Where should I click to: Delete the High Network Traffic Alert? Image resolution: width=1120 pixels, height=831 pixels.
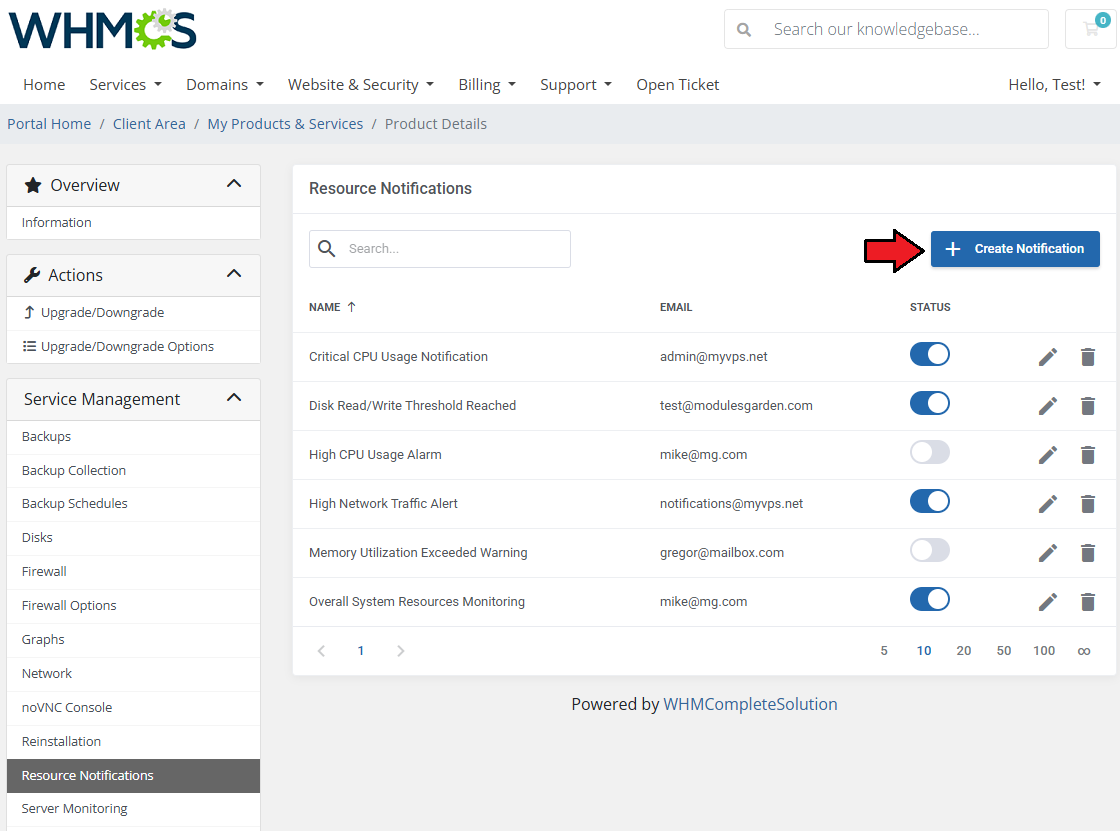[1087, 504]
